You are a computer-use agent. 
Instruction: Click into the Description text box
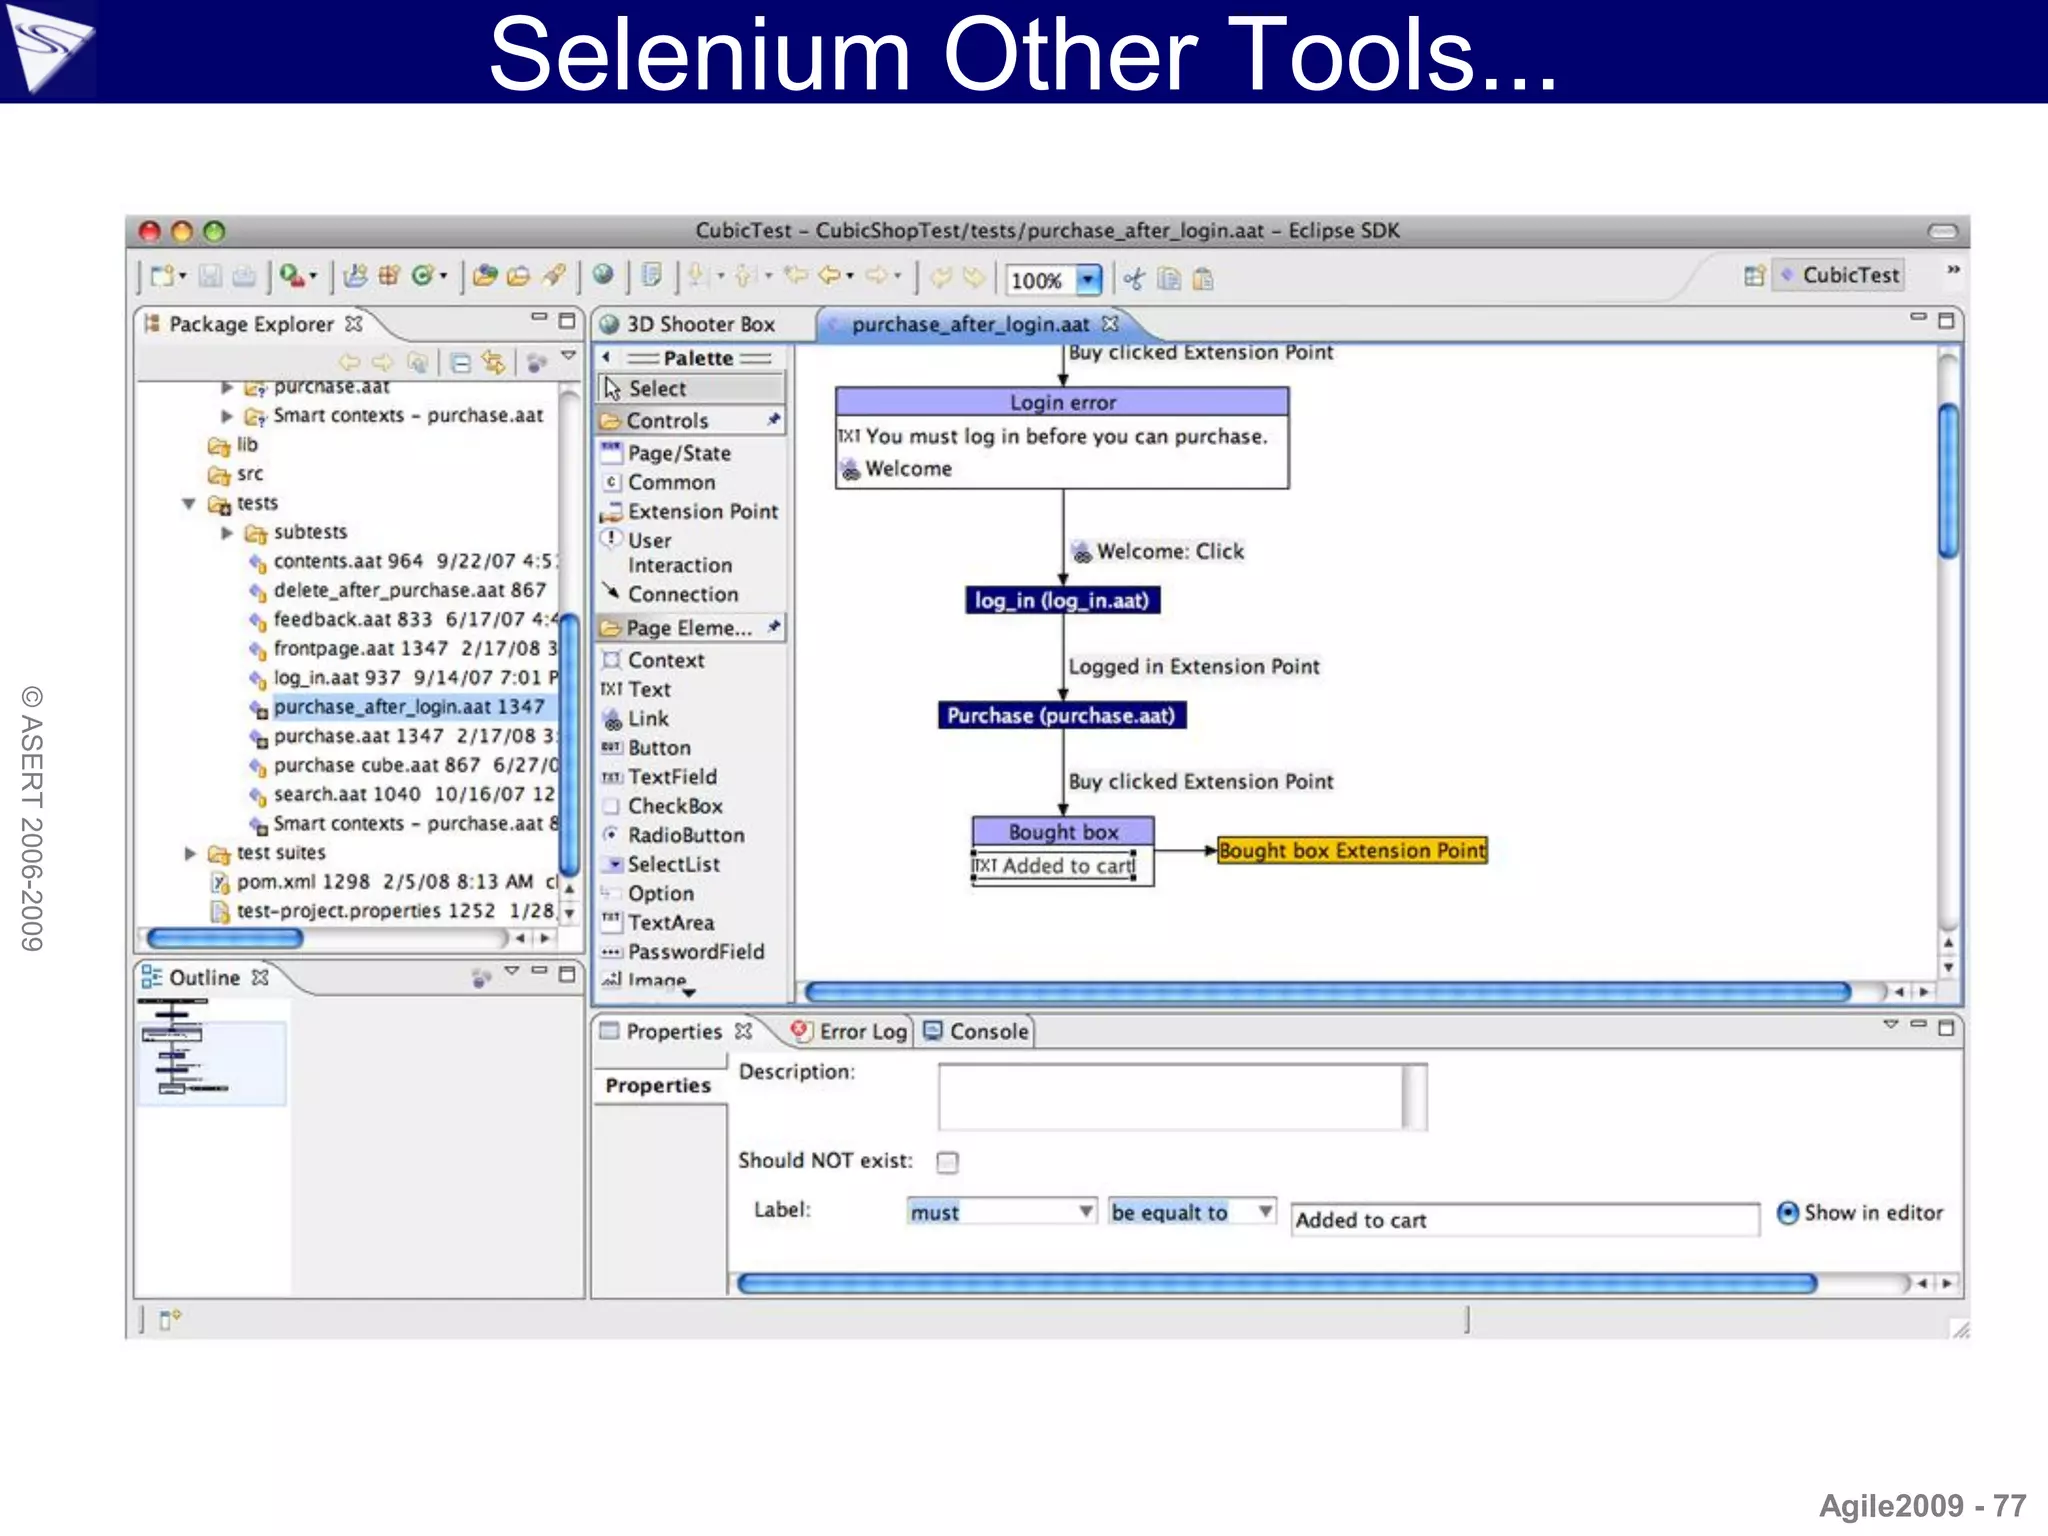point(1171,1097)
